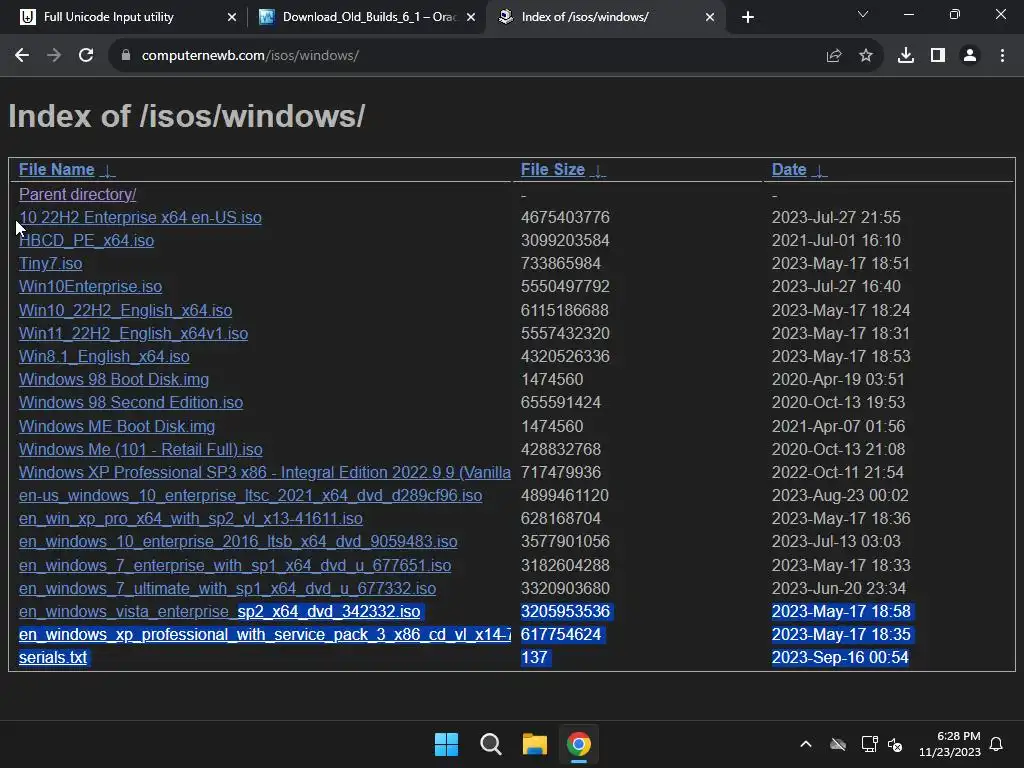Open the Chrome profile icon

pyautogui.click(x=970, y=56)
